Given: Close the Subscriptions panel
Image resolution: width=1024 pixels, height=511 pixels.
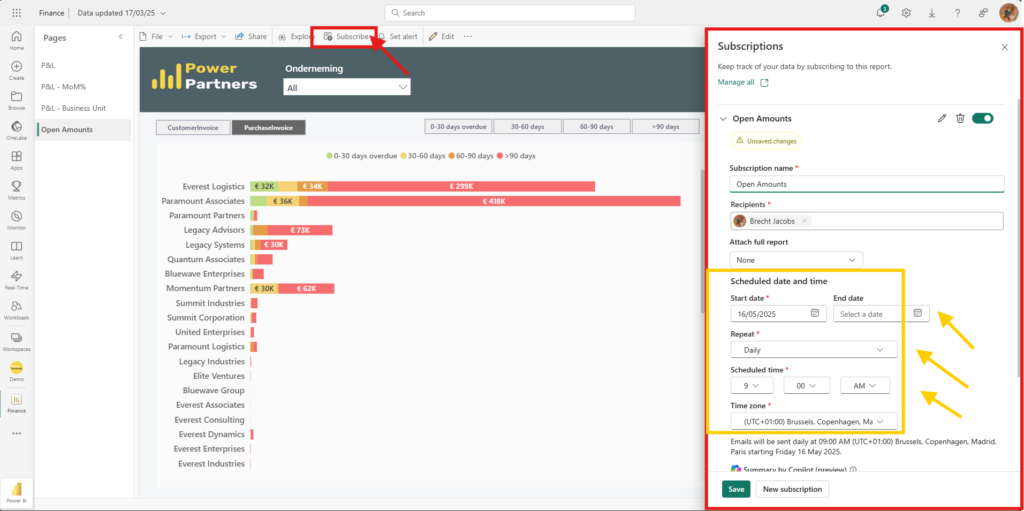Looking at the screenshot, I should click(x=1004, y=47).
